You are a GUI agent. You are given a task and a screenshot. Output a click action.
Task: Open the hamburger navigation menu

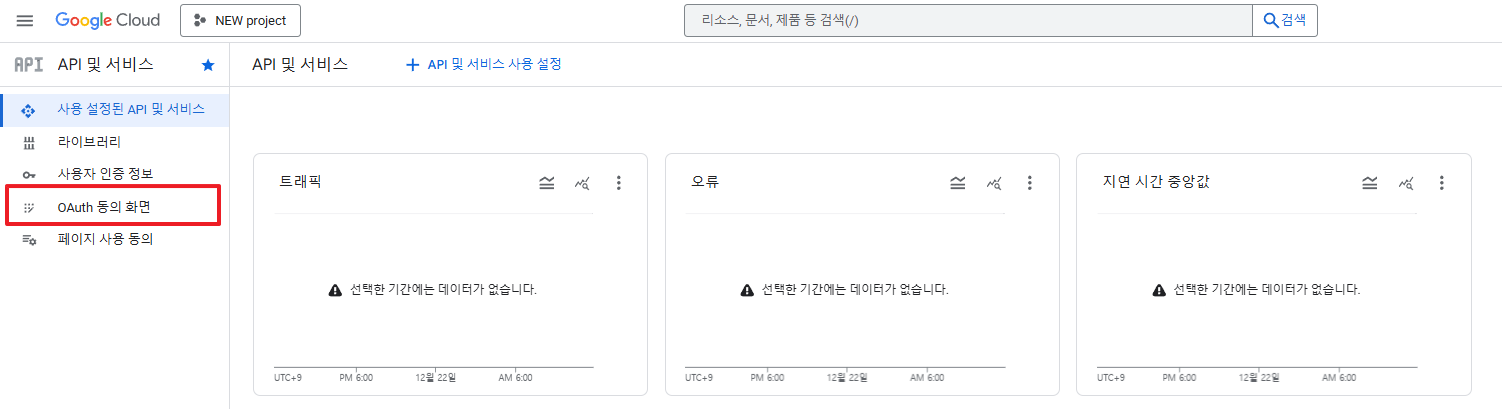25,21
